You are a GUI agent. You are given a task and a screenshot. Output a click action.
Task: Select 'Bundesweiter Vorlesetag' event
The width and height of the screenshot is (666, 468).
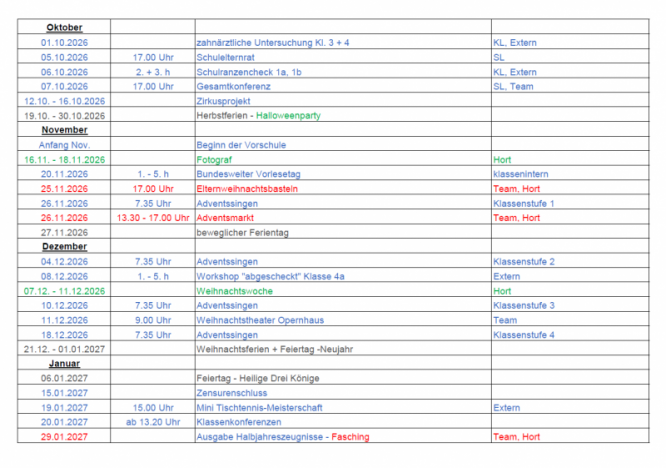point(248,174)
